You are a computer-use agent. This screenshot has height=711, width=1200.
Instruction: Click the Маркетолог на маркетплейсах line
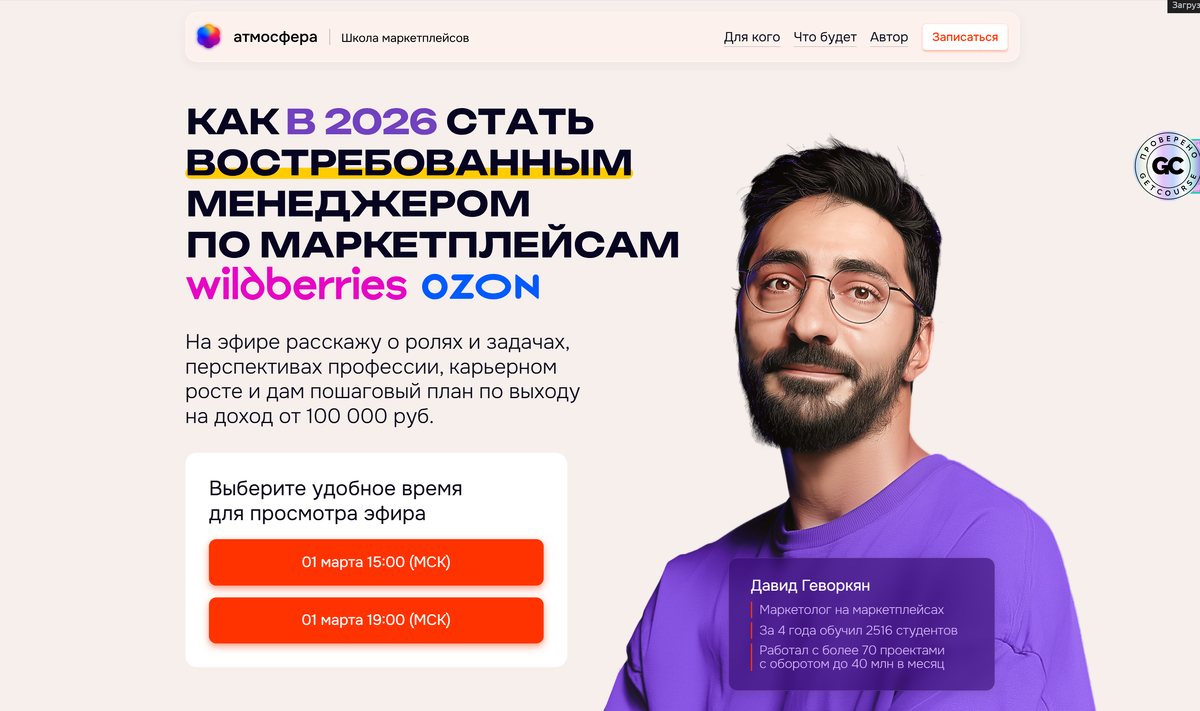point(851,609)
